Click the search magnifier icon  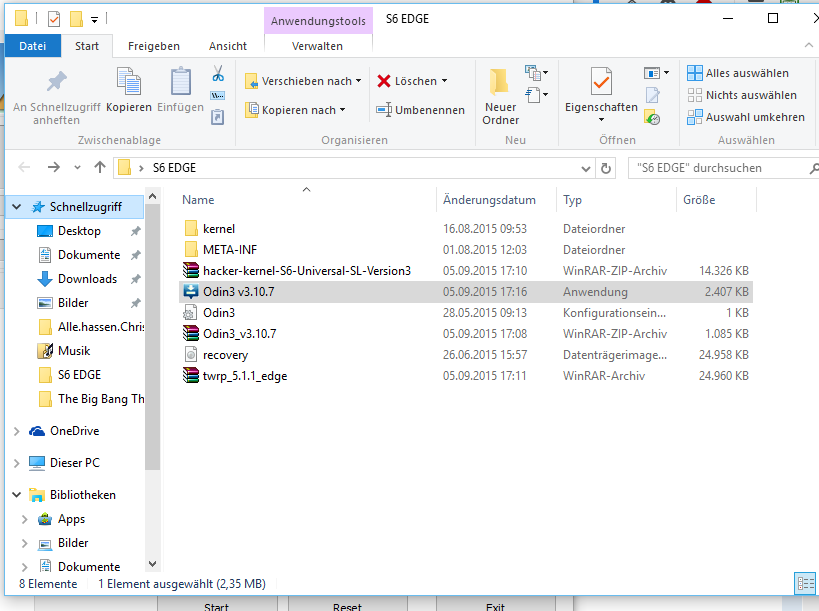tap(813, 168)
